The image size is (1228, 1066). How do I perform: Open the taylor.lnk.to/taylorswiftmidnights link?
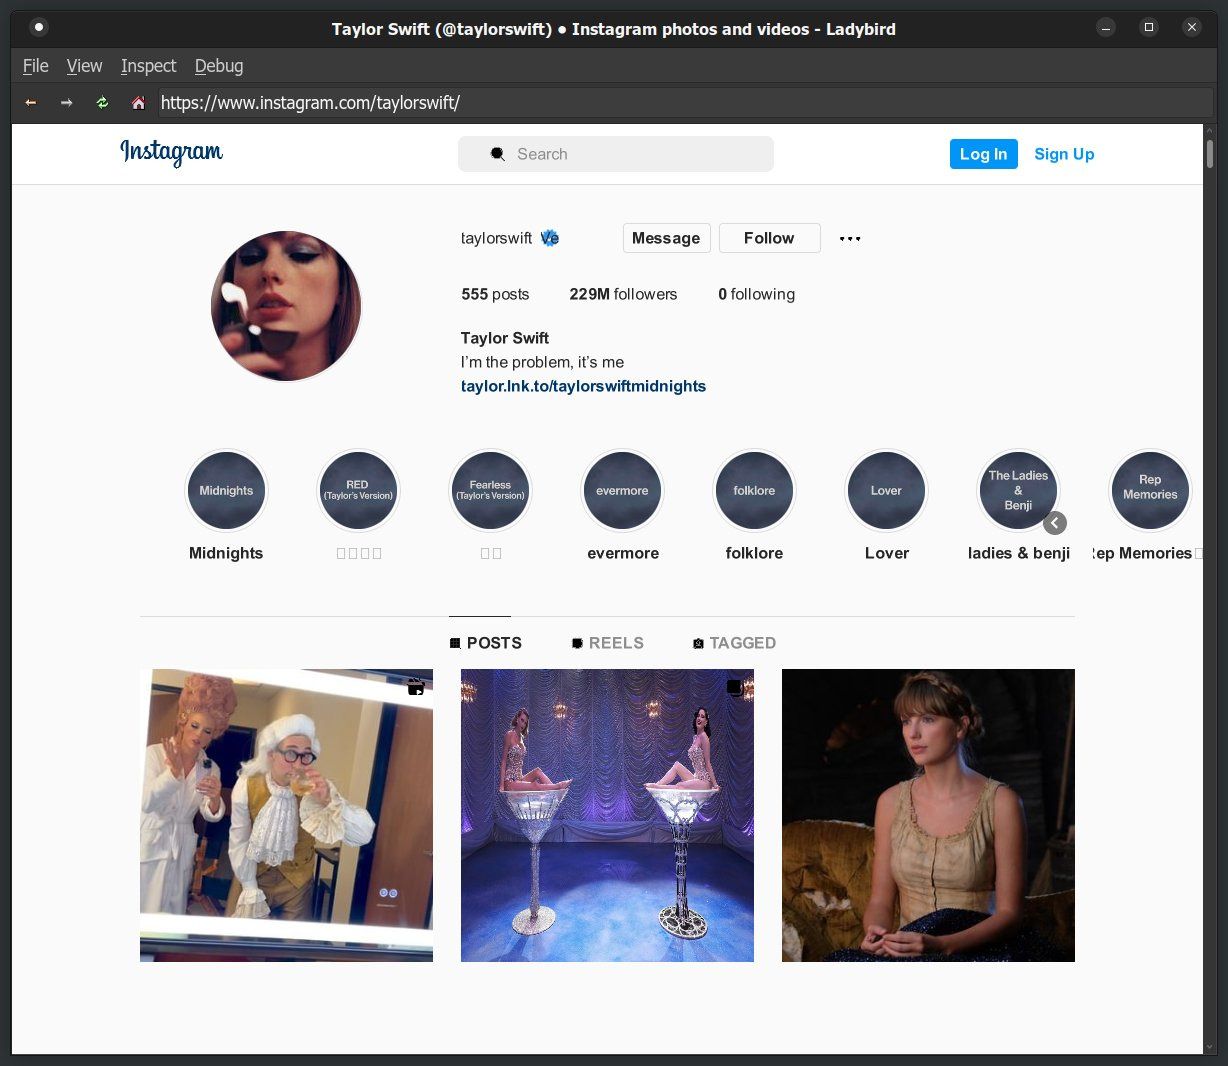pyautogui.click(x=583, y=386)
